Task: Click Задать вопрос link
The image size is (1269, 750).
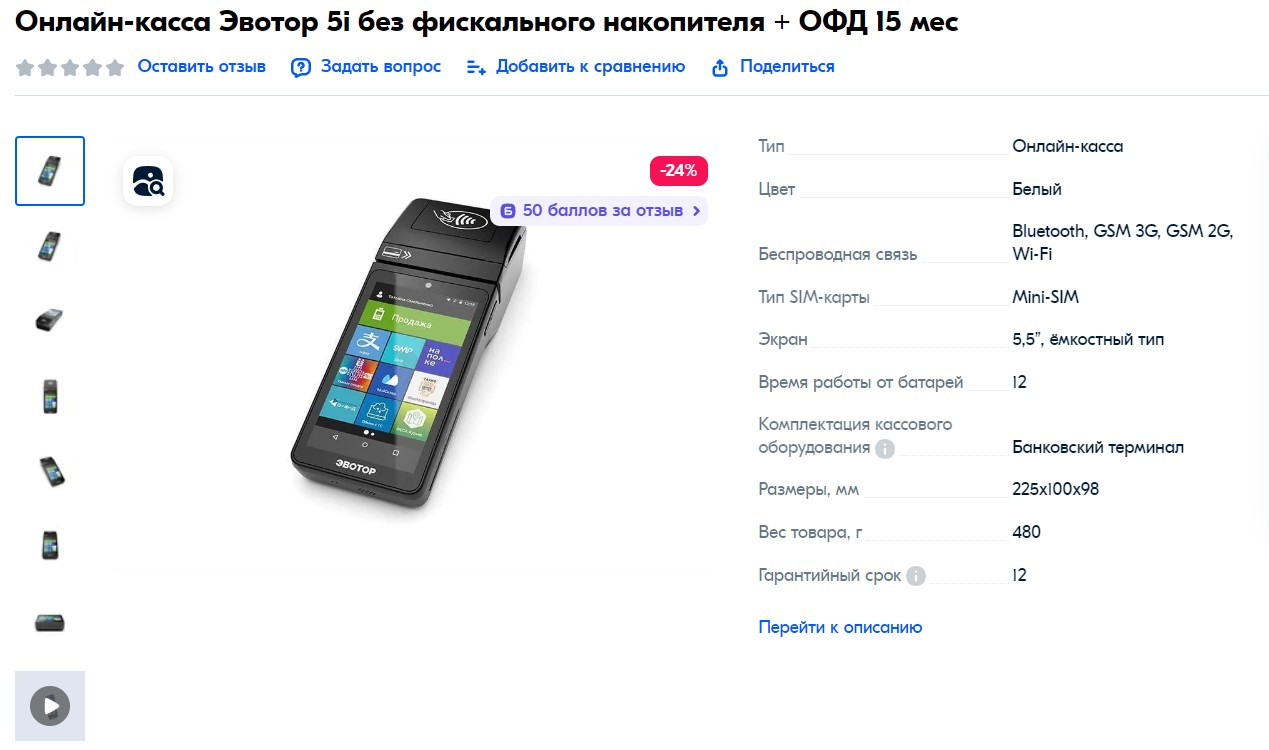Action: pyautogui.click(x=381, y=66)
